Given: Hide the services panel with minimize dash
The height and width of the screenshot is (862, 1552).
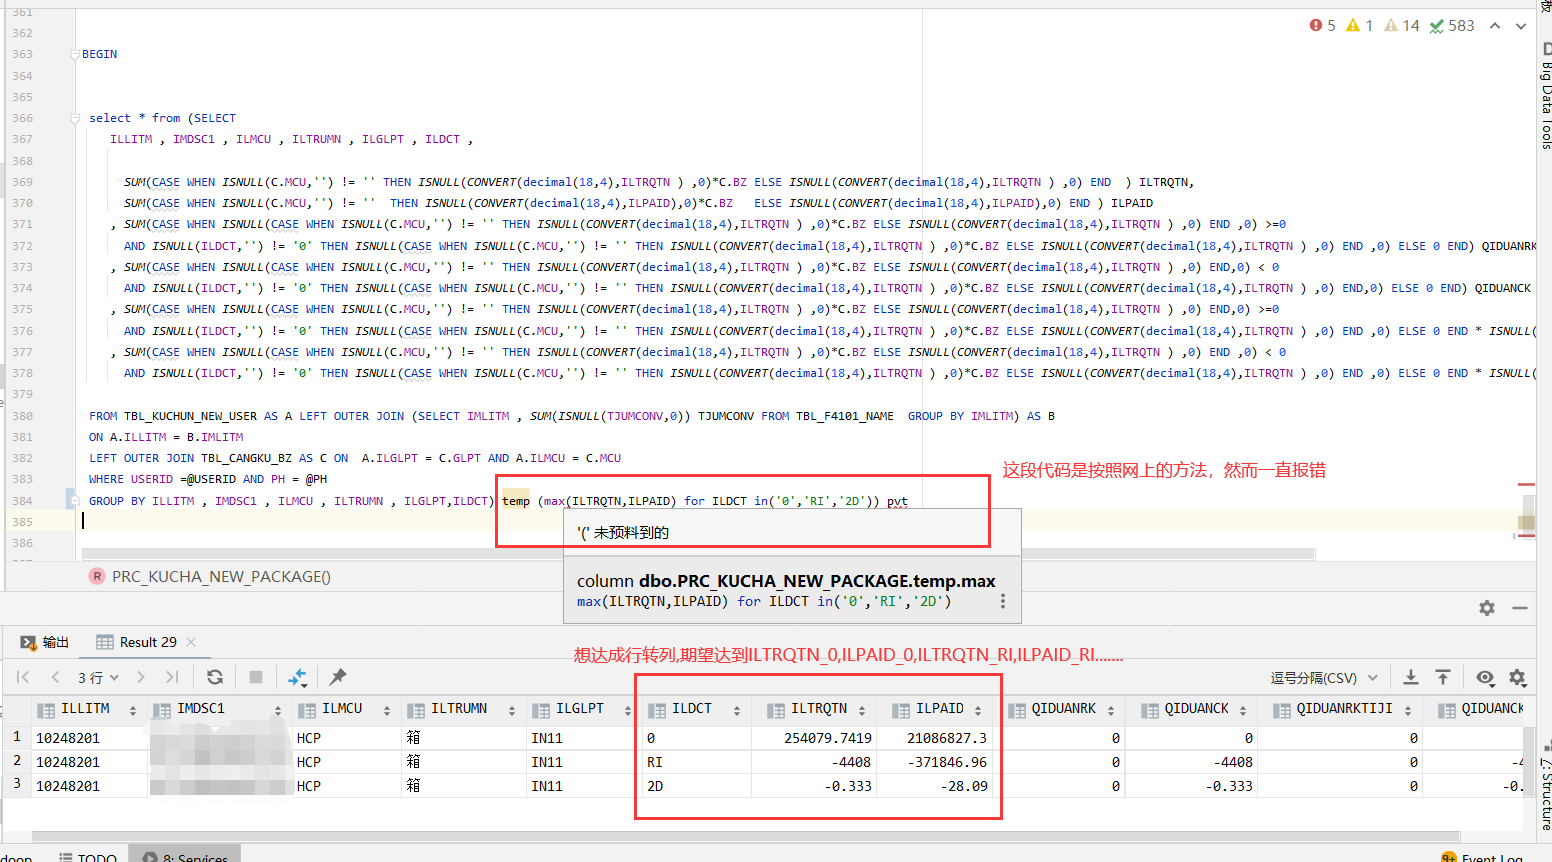Looking at the screenshot, I should 1520,608.
